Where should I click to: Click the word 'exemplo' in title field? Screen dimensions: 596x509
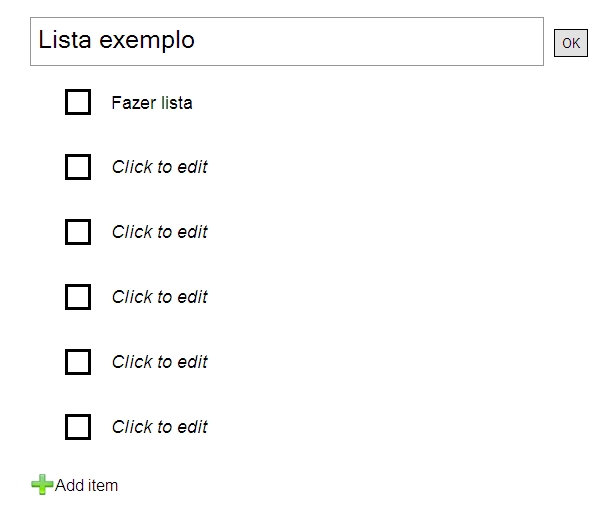point(147,41)
